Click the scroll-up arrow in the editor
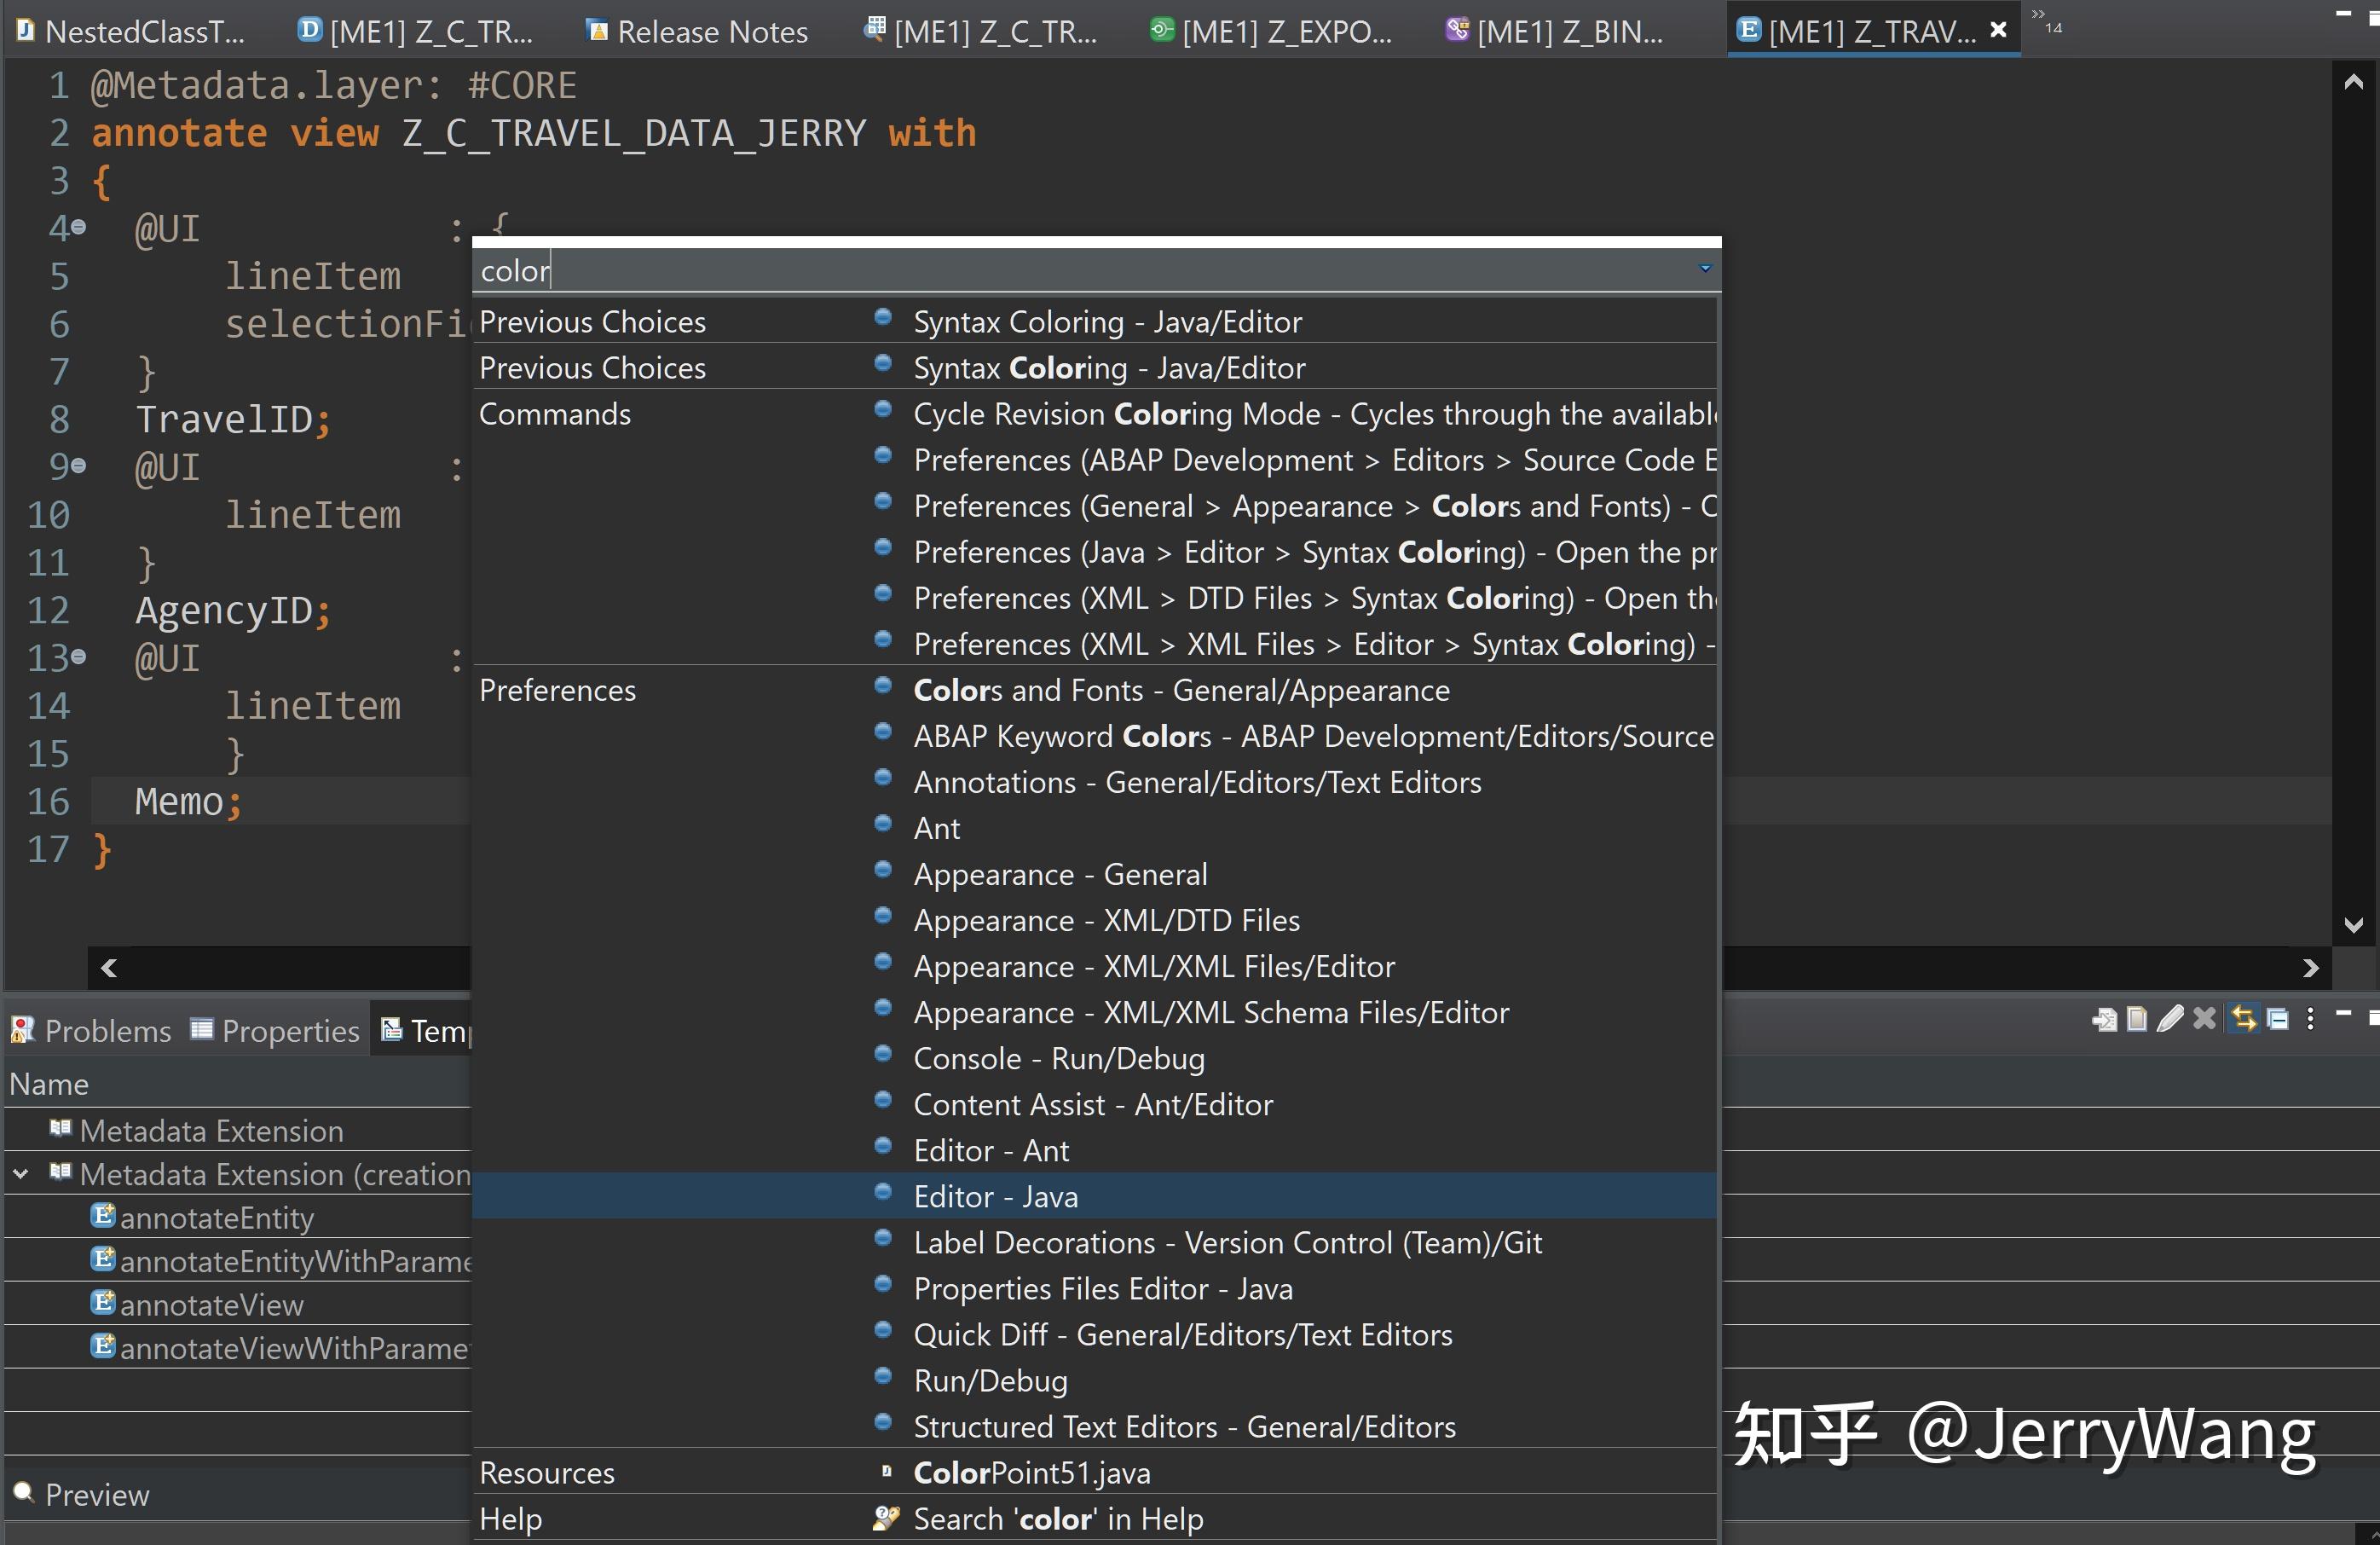 click(2352, 82)
